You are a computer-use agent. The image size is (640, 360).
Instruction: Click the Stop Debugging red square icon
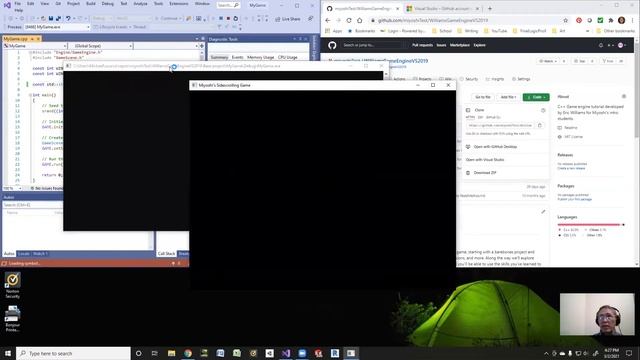click(x=228, y=18)
